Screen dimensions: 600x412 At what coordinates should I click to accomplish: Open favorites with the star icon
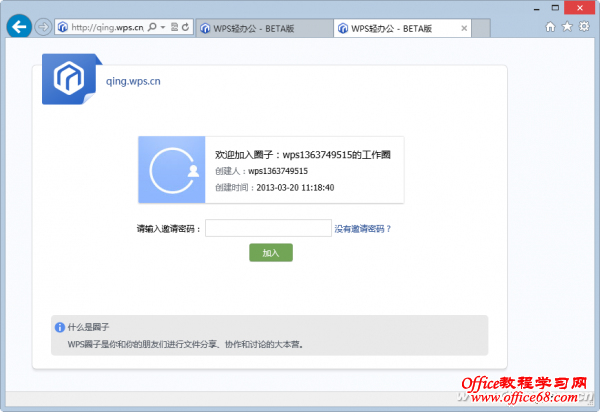[x=567, y=26]
